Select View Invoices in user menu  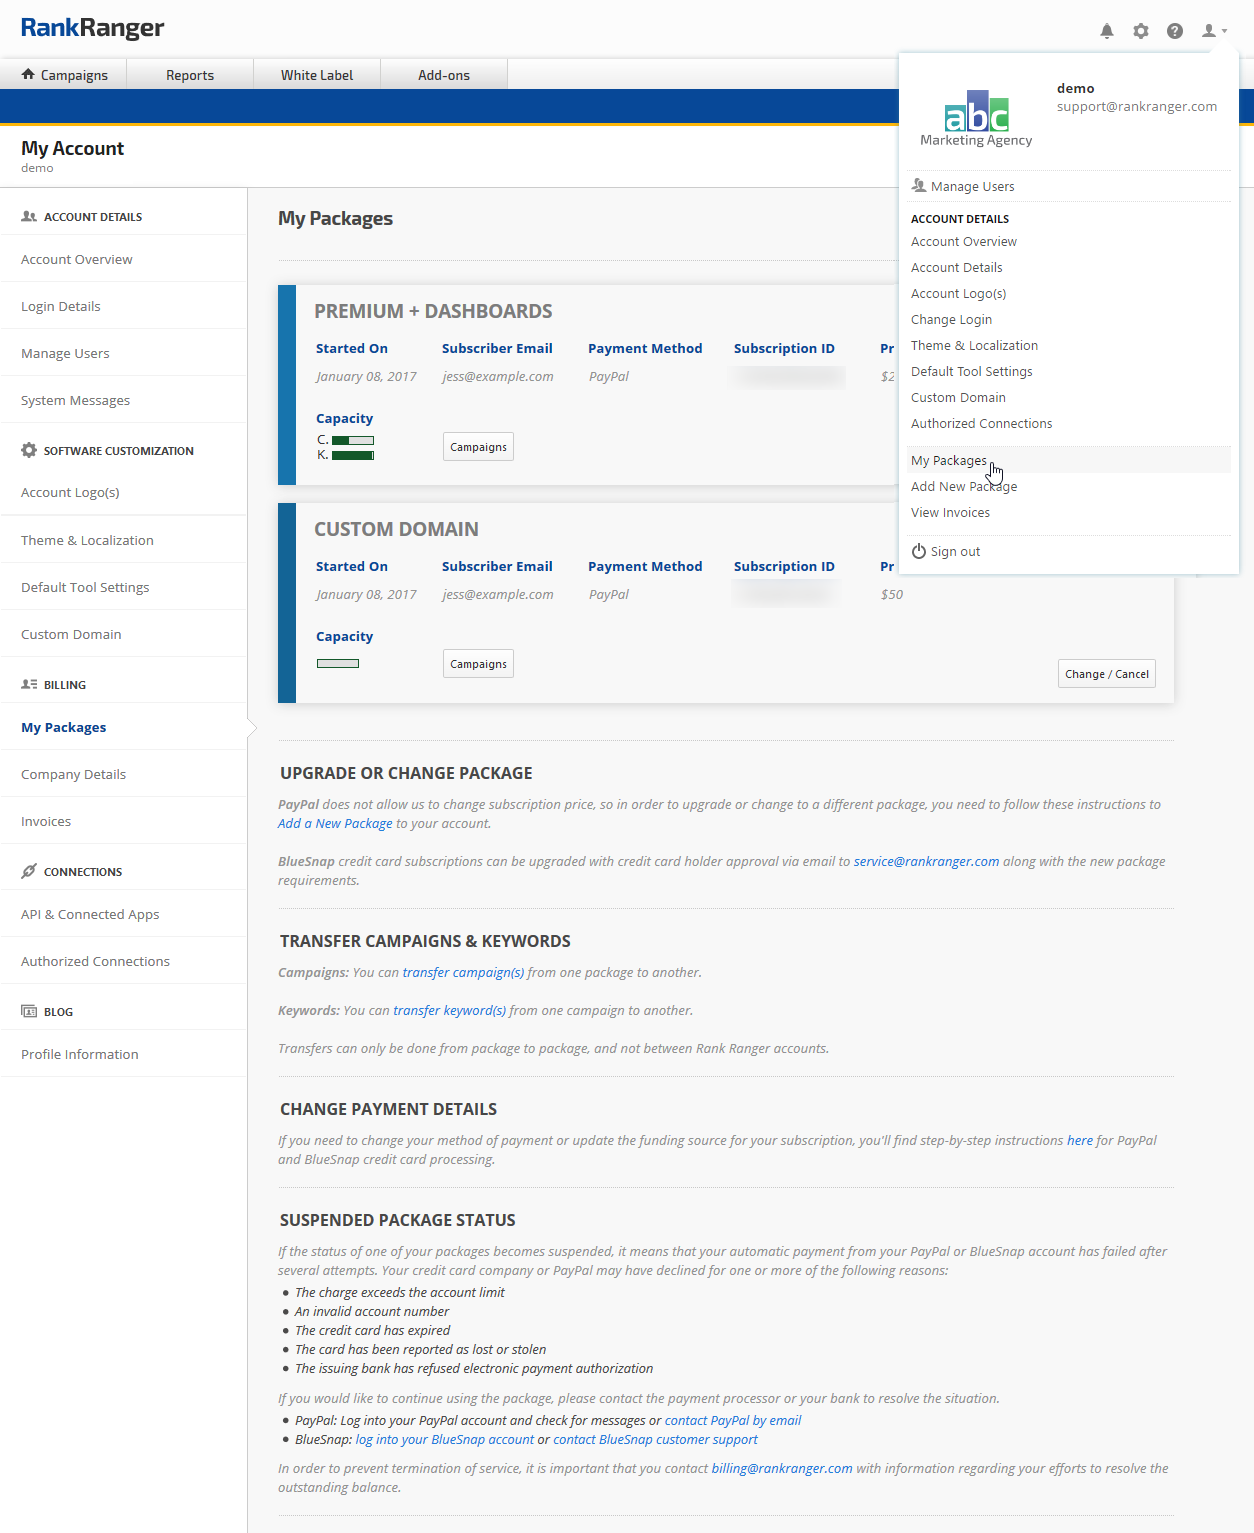[x=951, y=513]
